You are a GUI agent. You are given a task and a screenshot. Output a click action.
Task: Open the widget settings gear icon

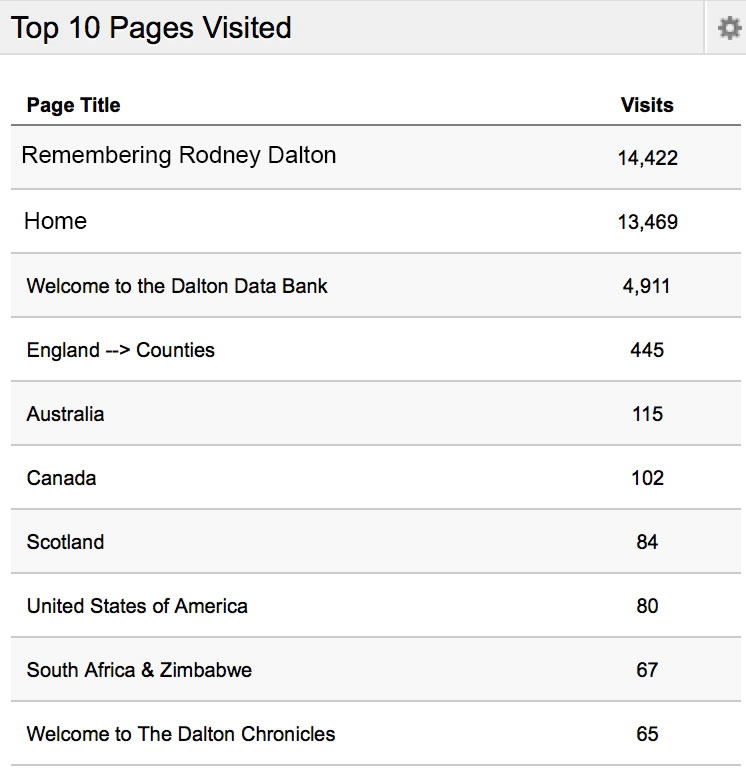pyautogui.click(x=729, y=28)
